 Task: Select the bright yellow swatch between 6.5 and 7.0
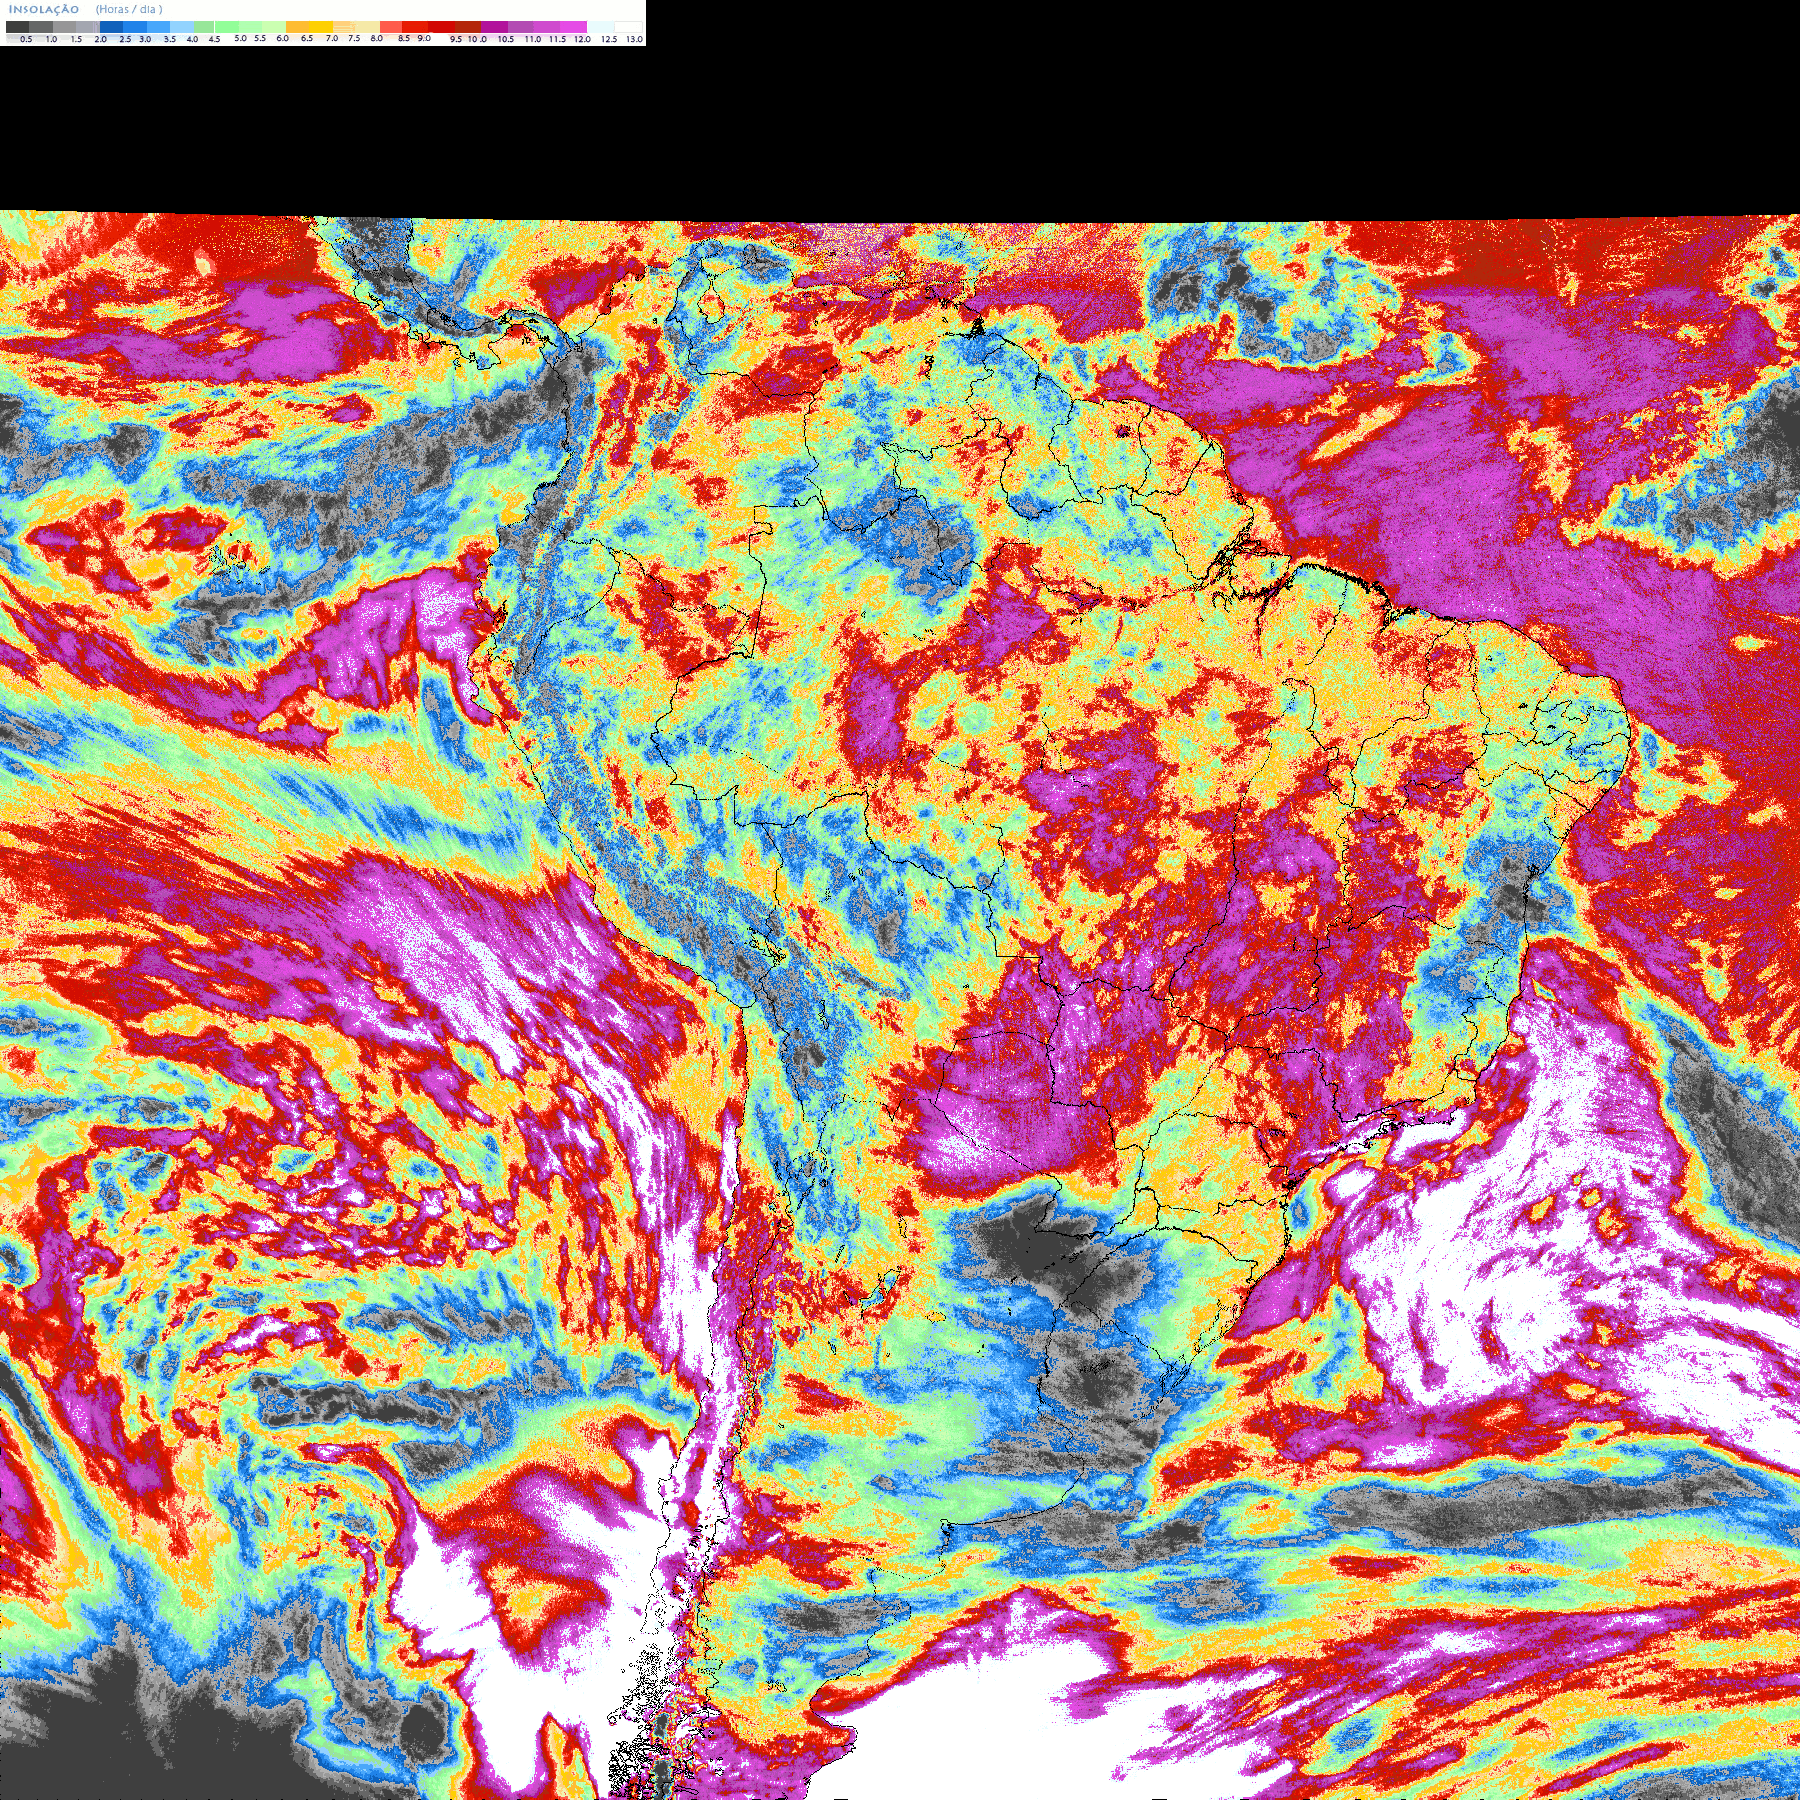321,27
